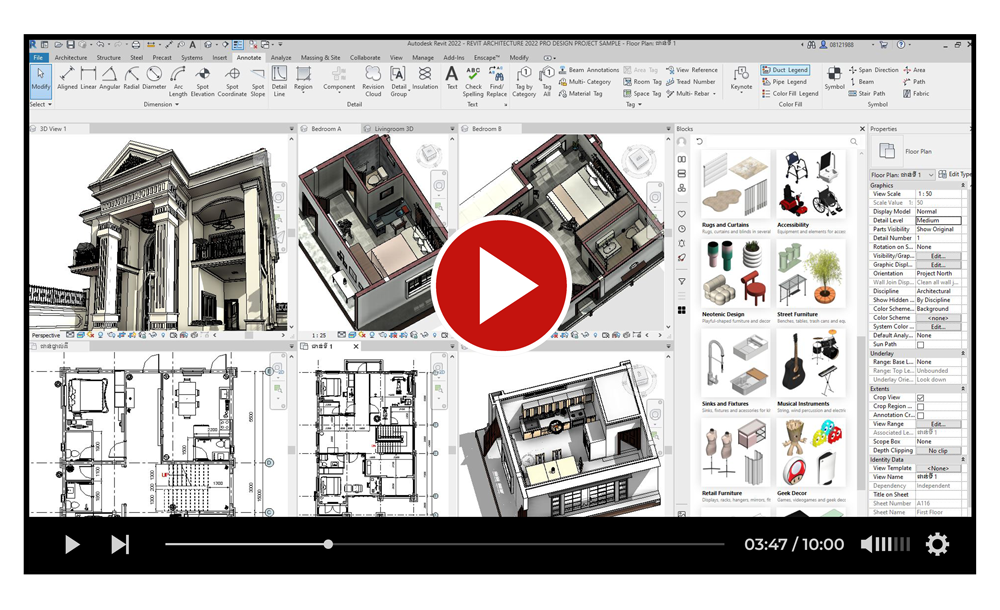Select the Aligned dimension tool
Screen dimensions: 1000x610
tap(67, 78)
